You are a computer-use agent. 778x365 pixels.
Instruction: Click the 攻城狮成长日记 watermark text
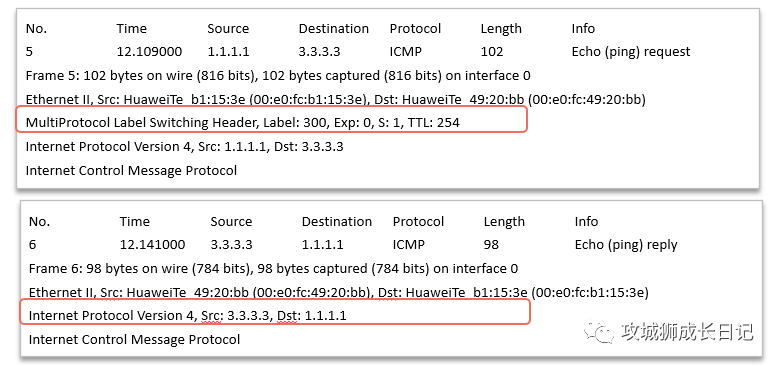[x=687, y=332]
